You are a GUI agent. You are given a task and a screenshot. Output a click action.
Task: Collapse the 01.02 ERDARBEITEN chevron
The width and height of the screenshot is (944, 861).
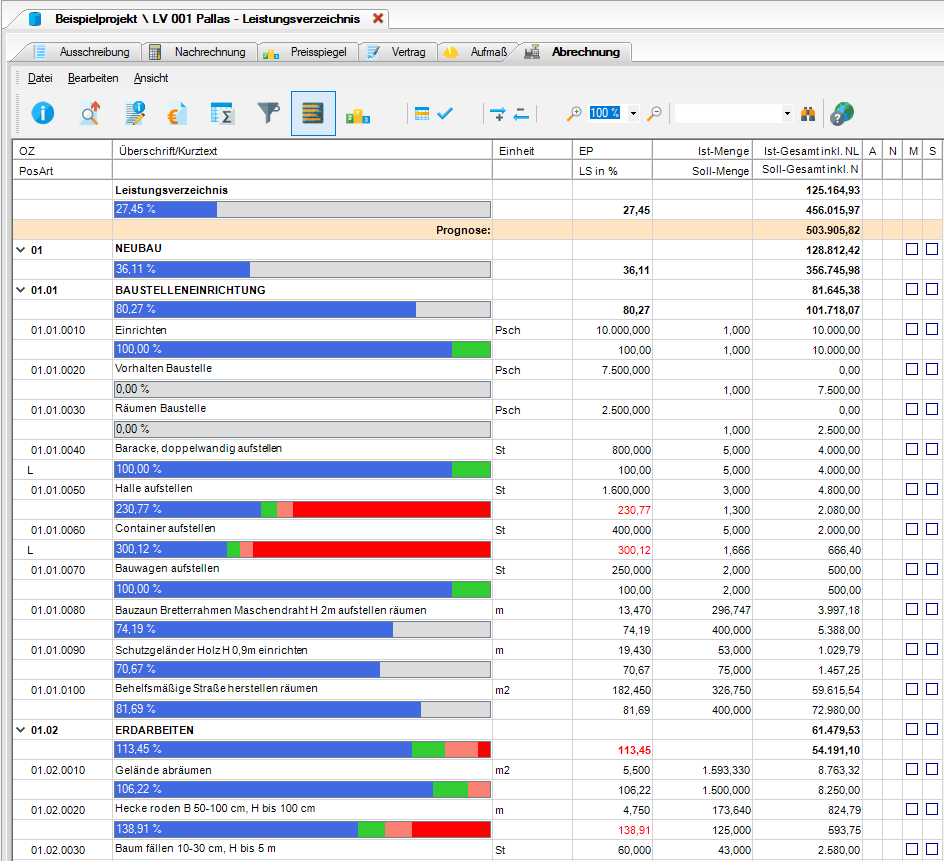pos(20,730)
